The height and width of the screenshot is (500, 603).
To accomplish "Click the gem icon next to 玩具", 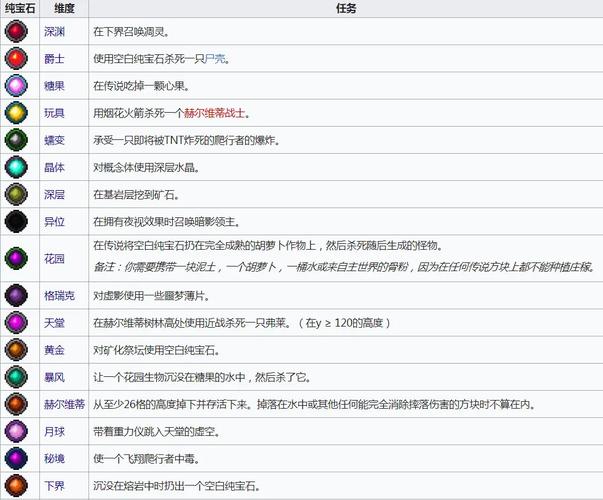I will click(17, 113).
